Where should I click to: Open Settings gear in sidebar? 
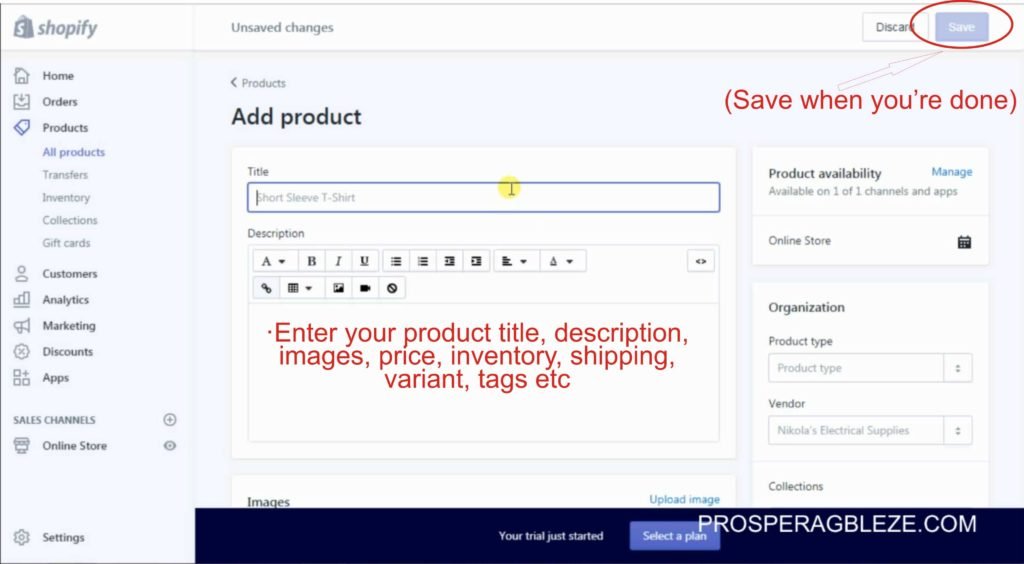pos(22,537)
